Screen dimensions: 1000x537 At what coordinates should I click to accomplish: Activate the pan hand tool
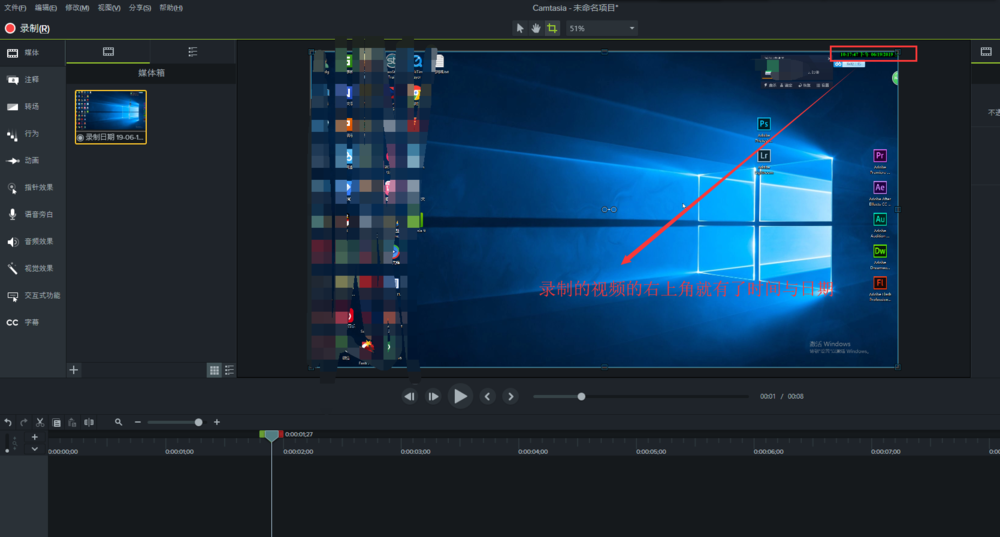click(535, 28)
